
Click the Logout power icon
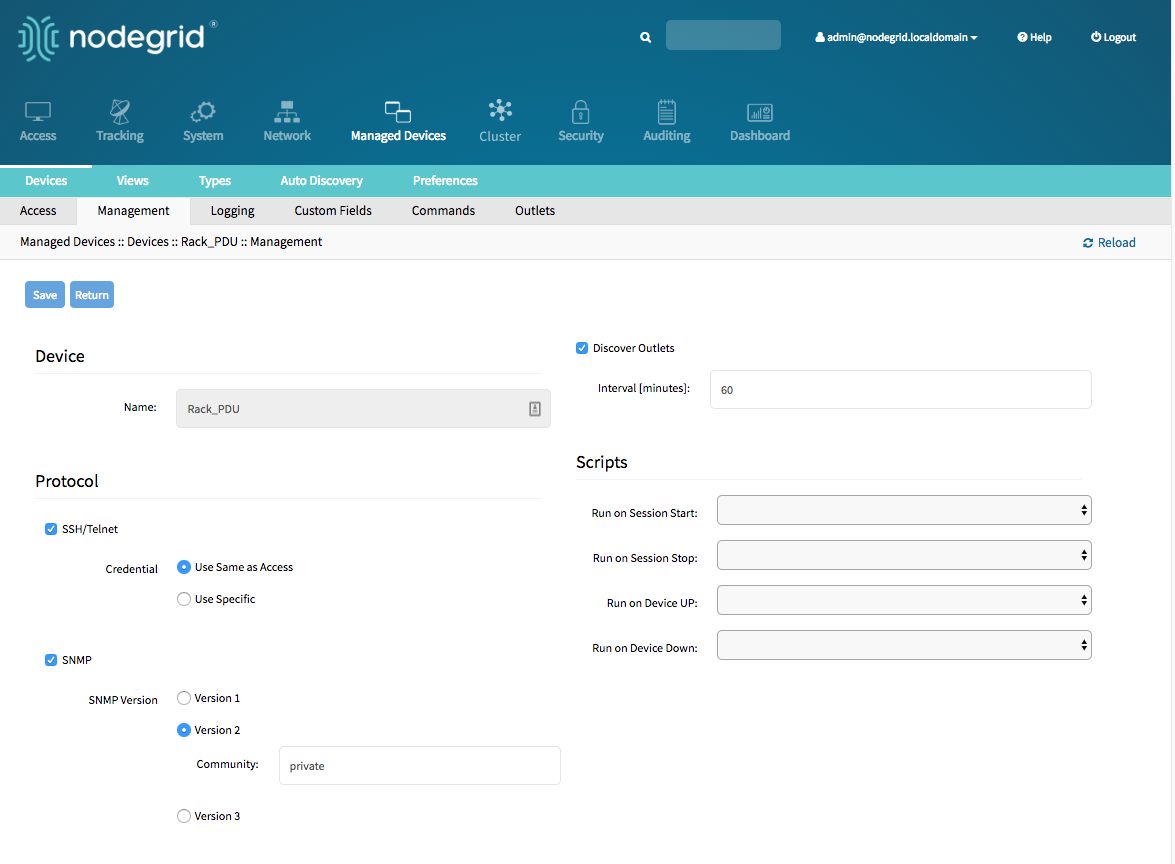pos(1096,37)
